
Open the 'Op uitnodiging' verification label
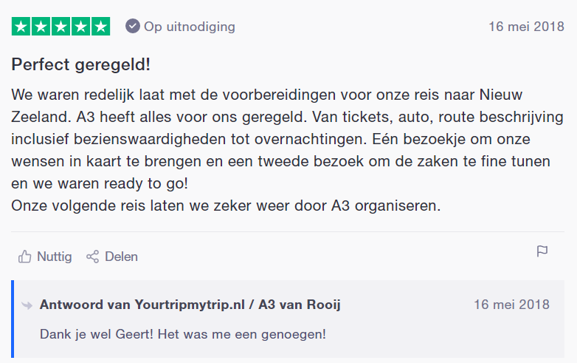click(x=189, y=27)
